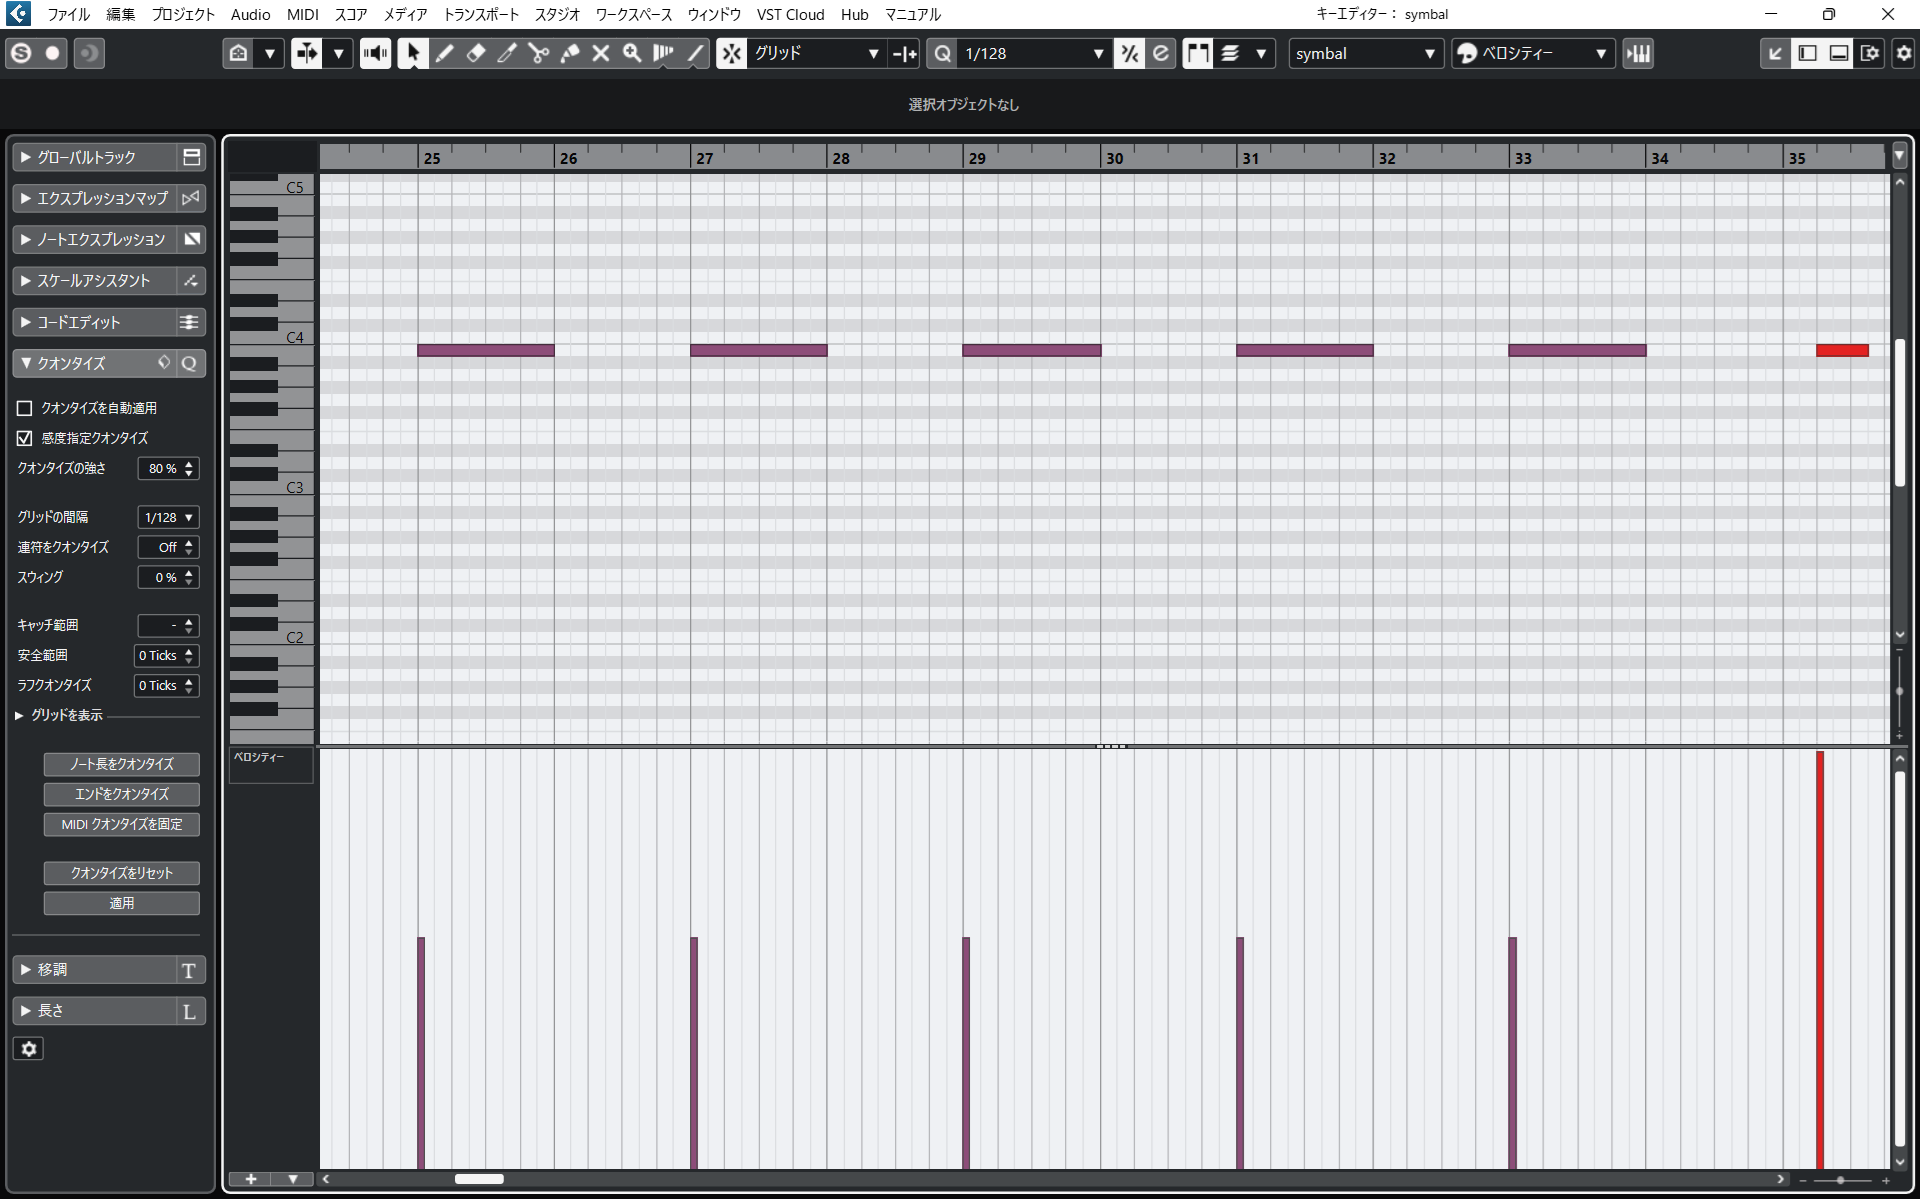Click the red velocity bar at bar 35
1920x1200 pixels.
pyautogui.click(x=1820, y=960)
